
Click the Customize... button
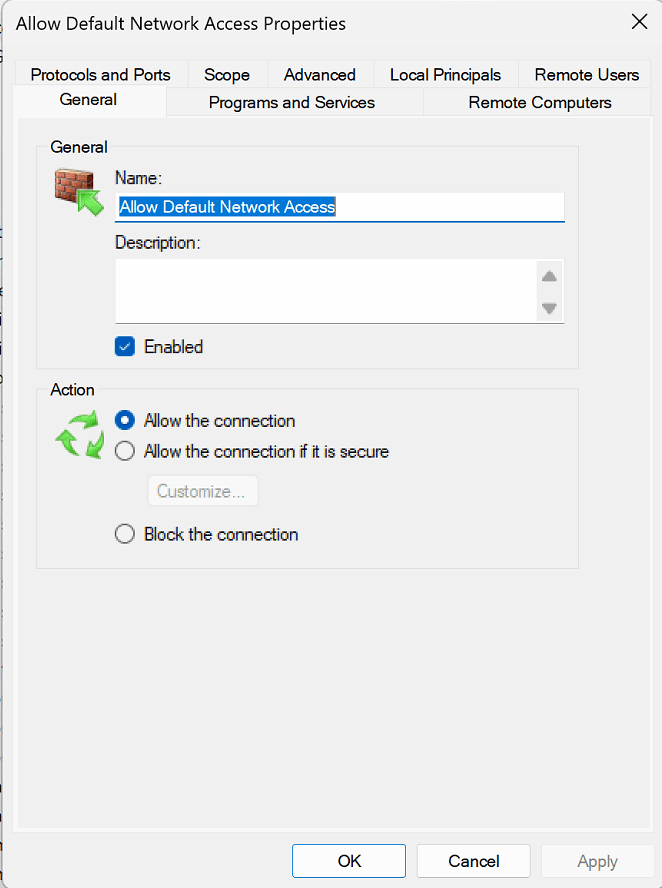(x=203, y=491)
